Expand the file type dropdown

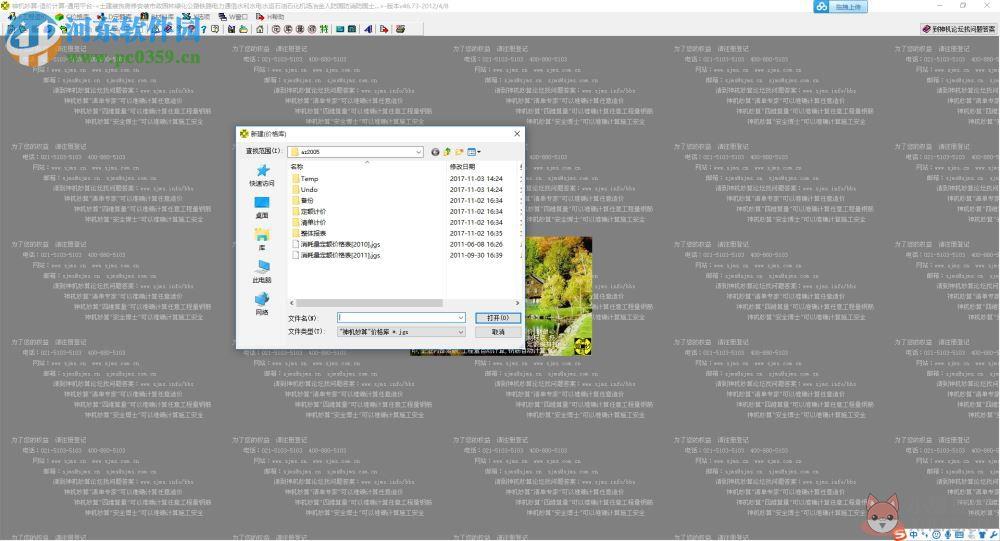pyautogui.click(x=460, y=332)
